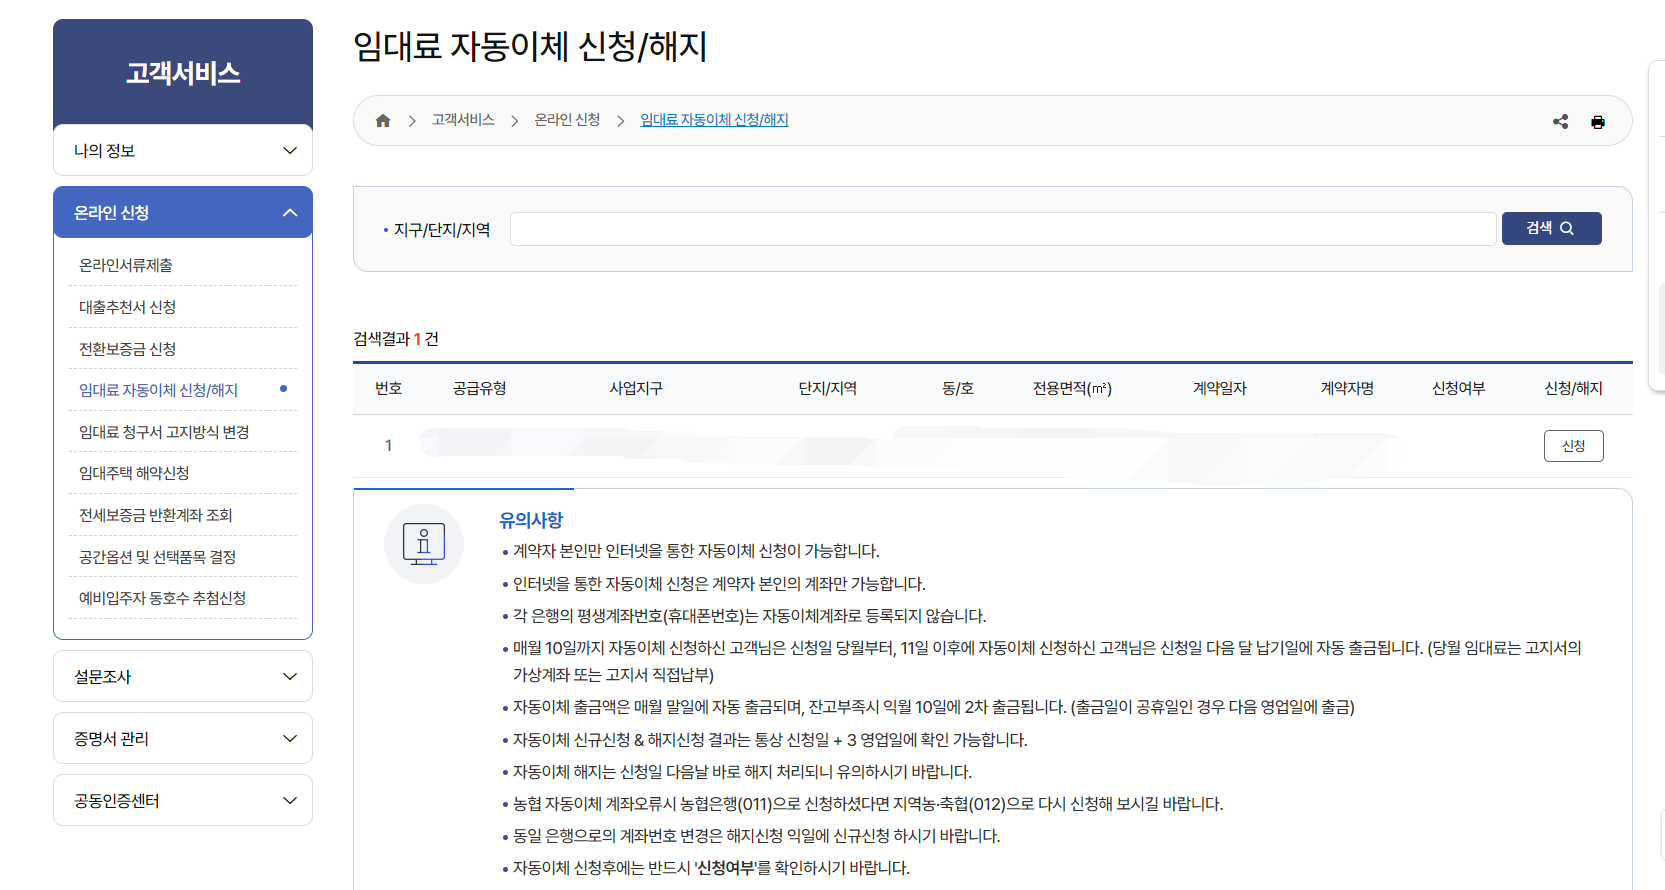The image size is (1665, 890).
Task: Open 대출추천서 신청 in the sidebar
Action: tap(127, 307)
